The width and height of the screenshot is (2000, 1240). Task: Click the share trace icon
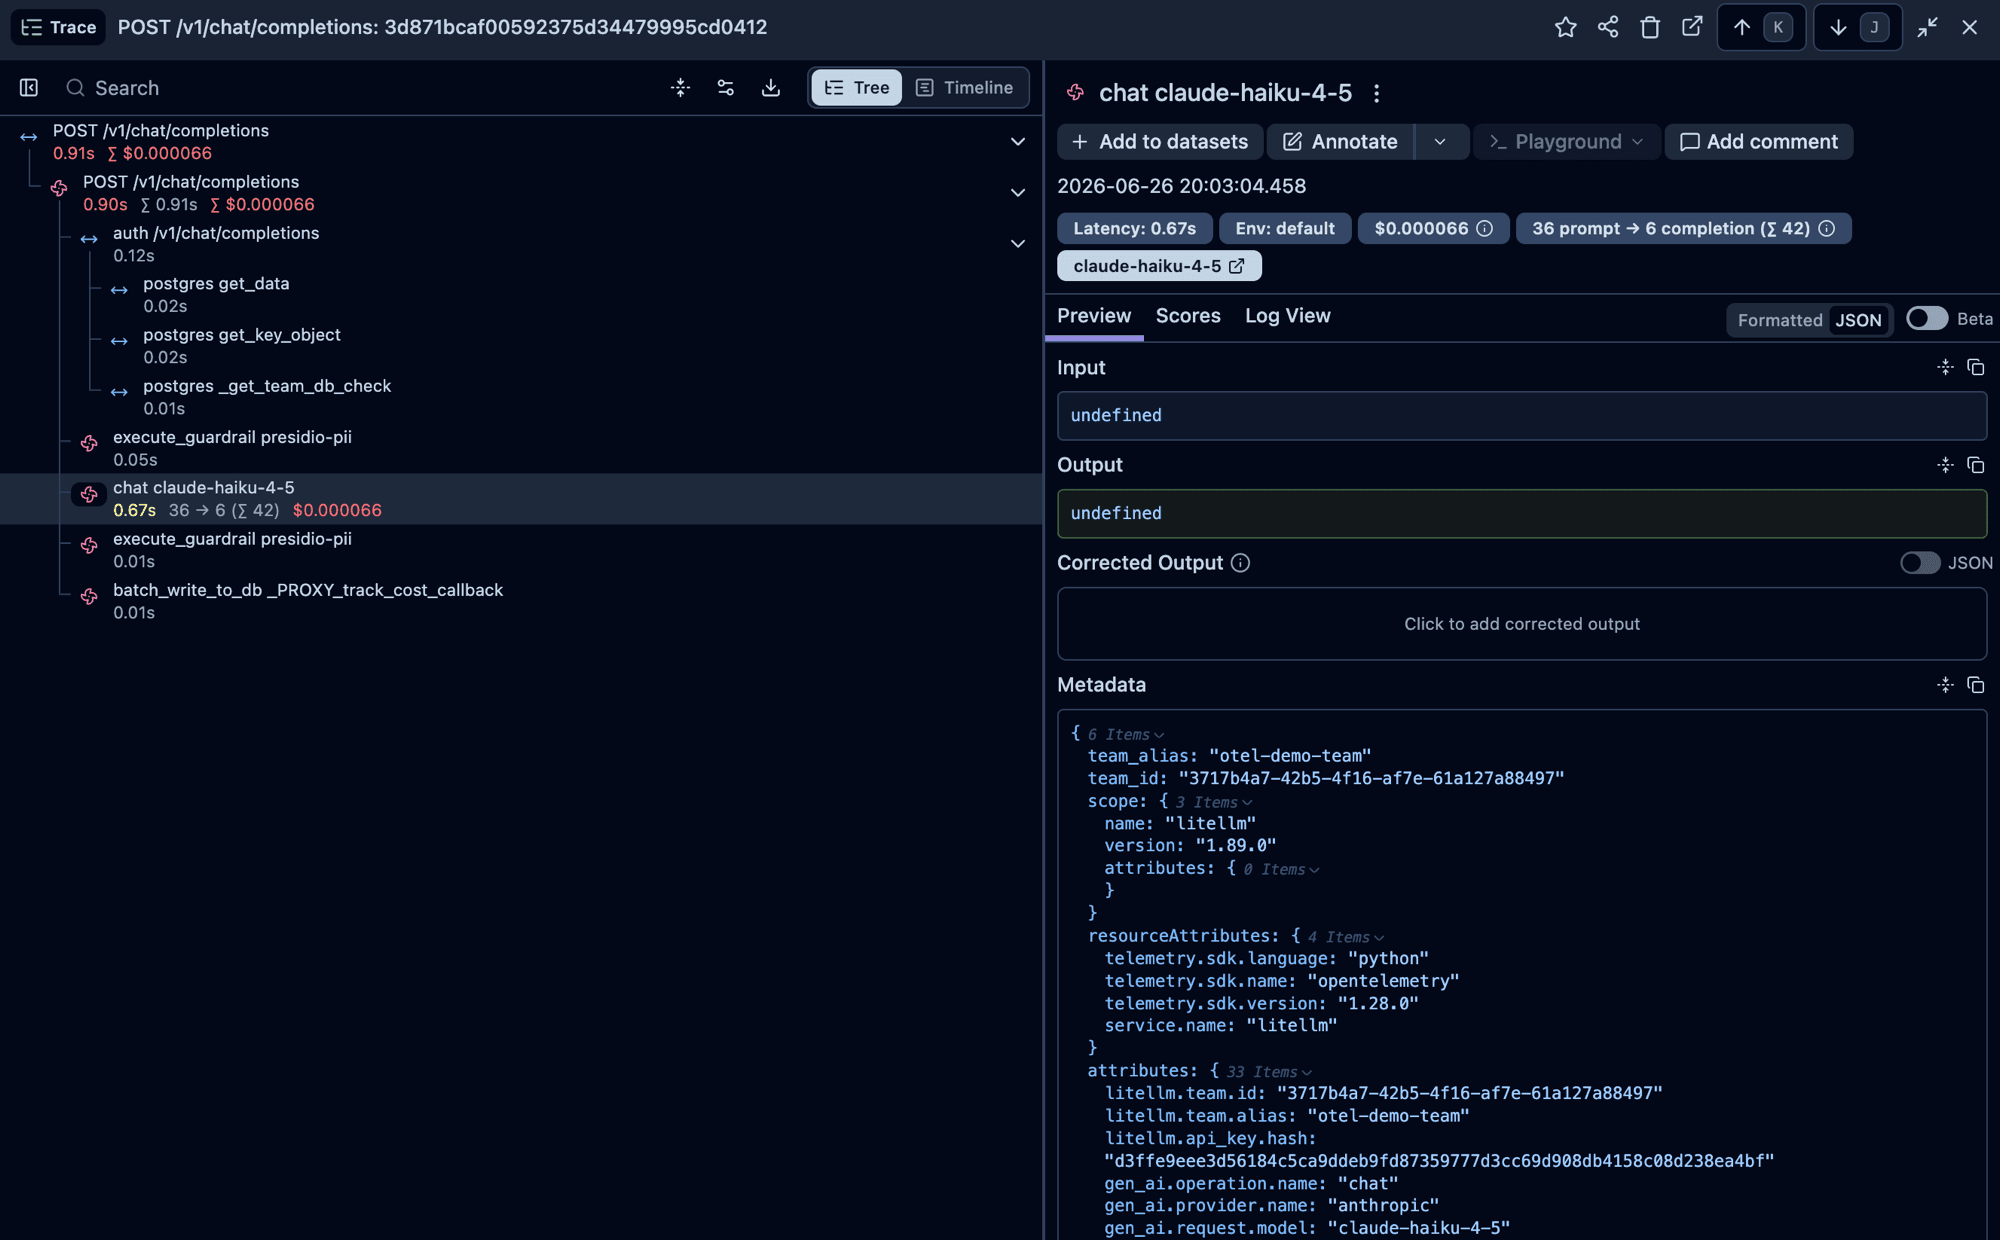pos(1607,27)
